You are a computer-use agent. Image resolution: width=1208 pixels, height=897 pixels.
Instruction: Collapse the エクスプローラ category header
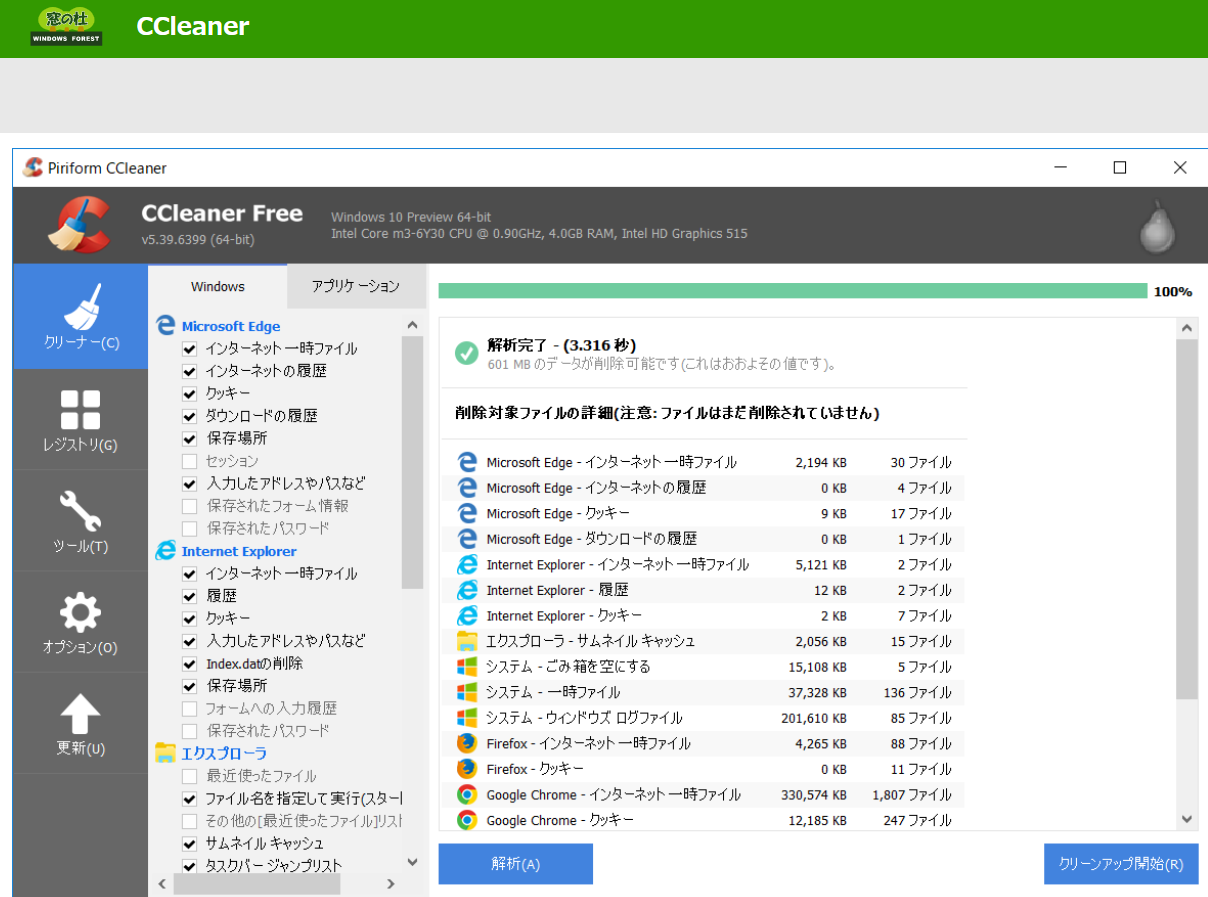(x=223, y=753)
